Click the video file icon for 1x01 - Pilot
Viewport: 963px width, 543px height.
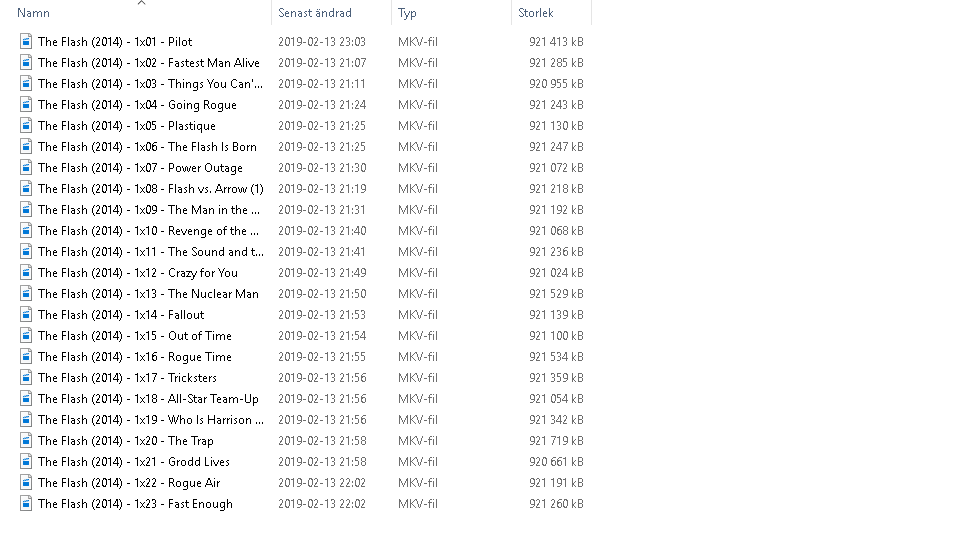point(26,42)
